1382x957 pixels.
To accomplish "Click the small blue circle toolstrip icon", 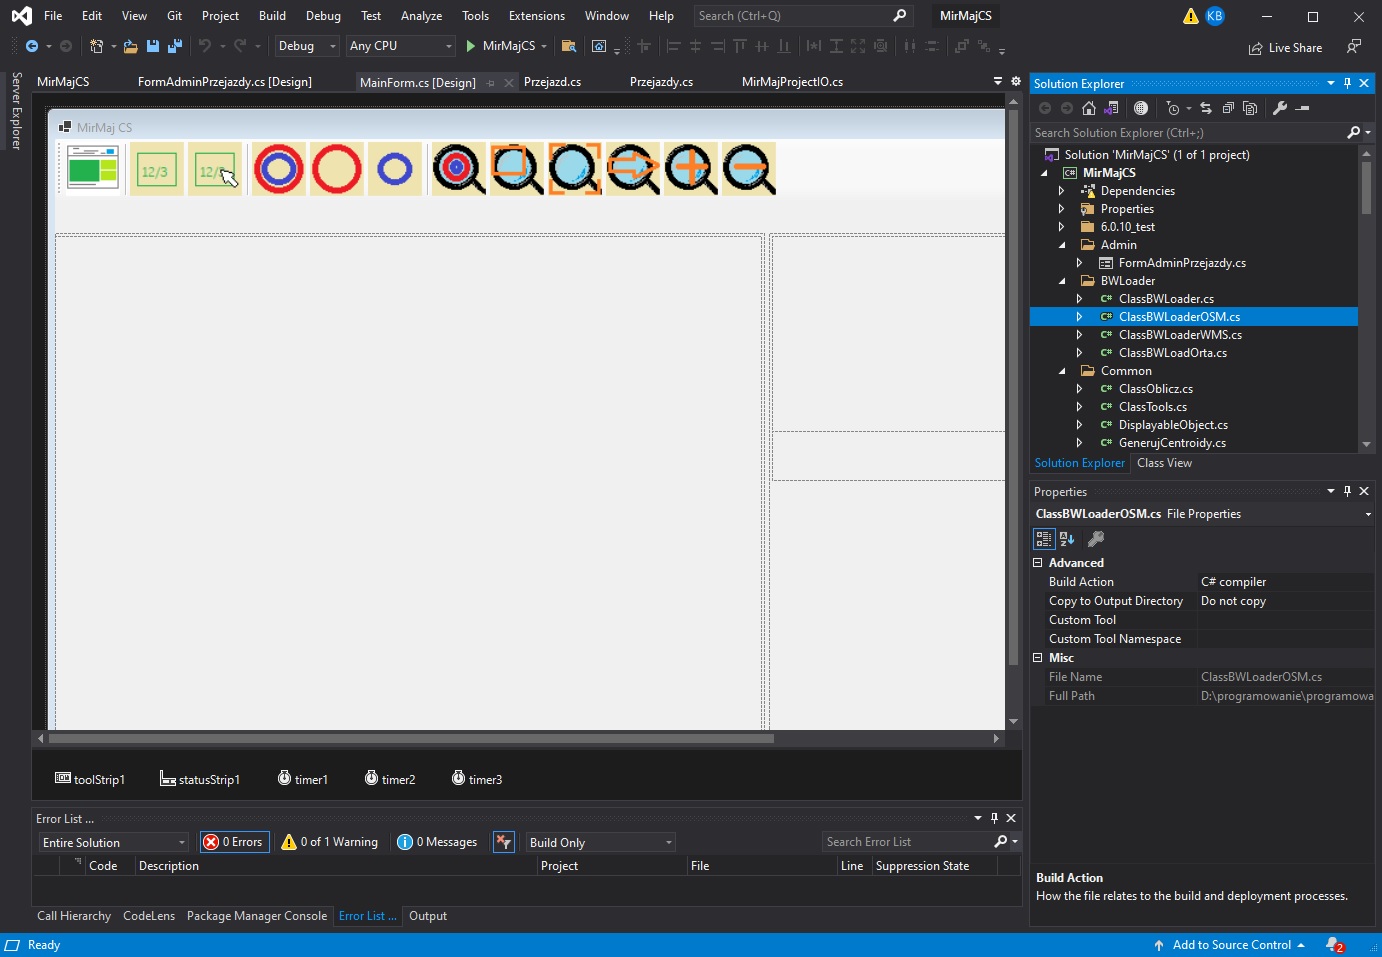I will point(394,169).
